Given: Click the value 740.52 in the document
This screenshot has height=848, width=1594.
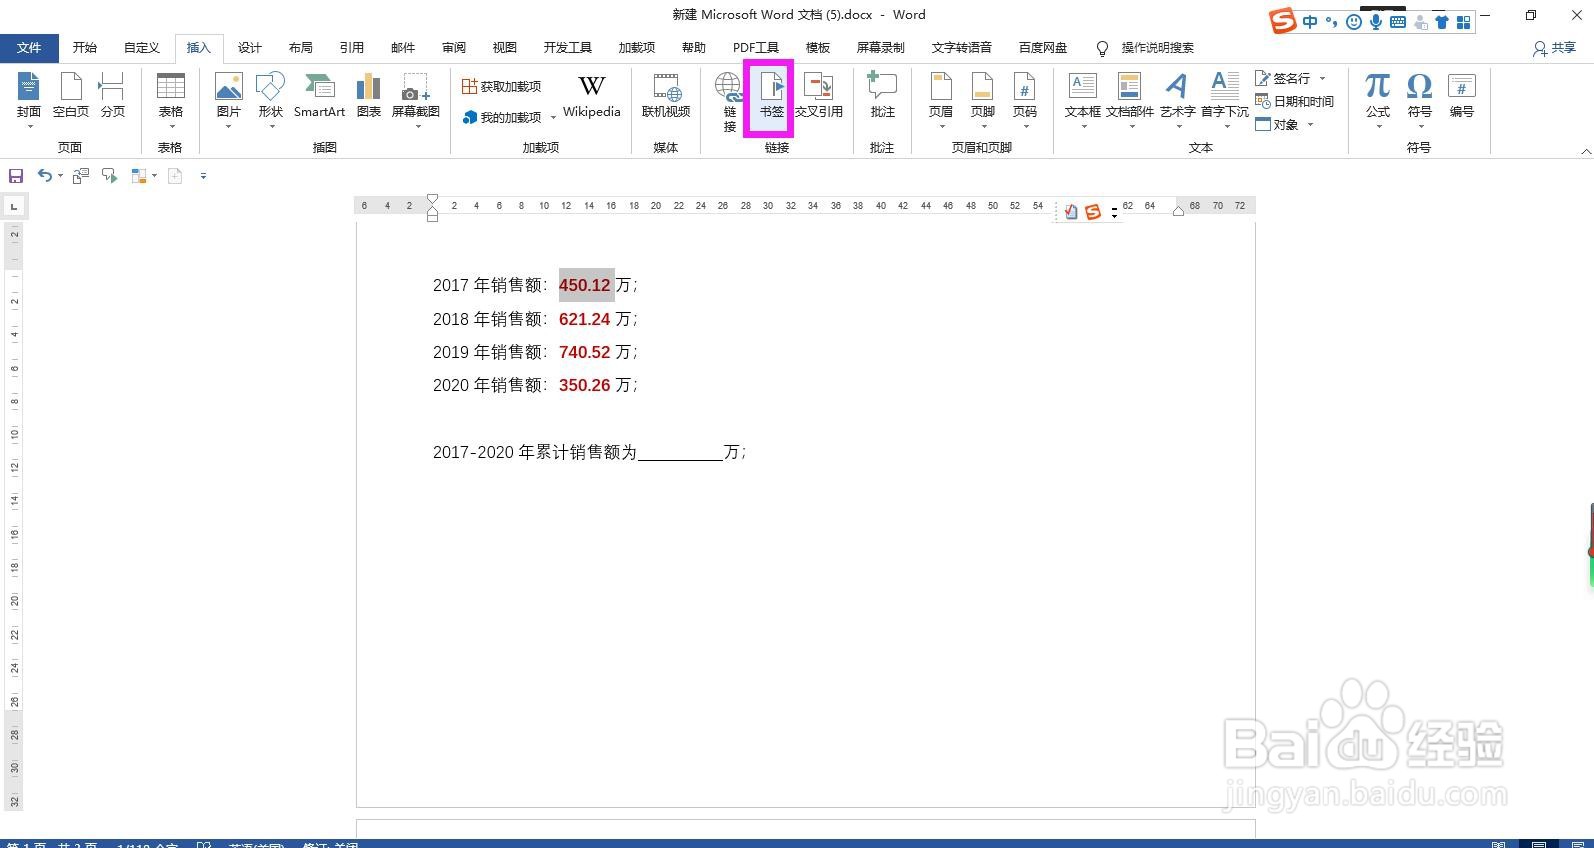Looking at the screenshot, I should tap(585, 352).
